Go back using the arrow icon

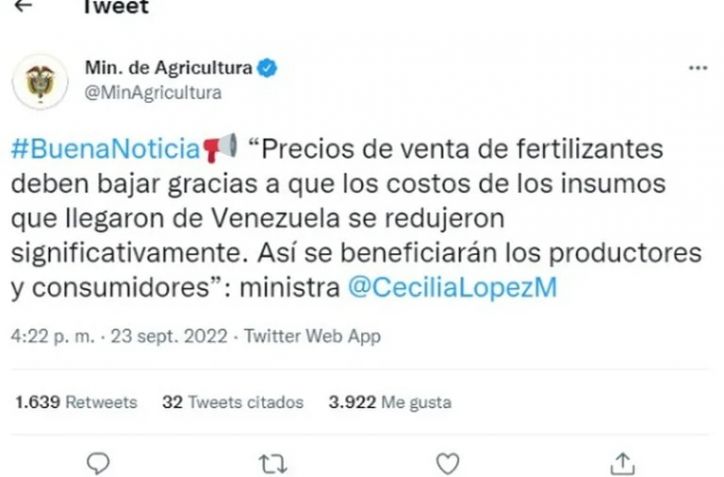(23, 5)
